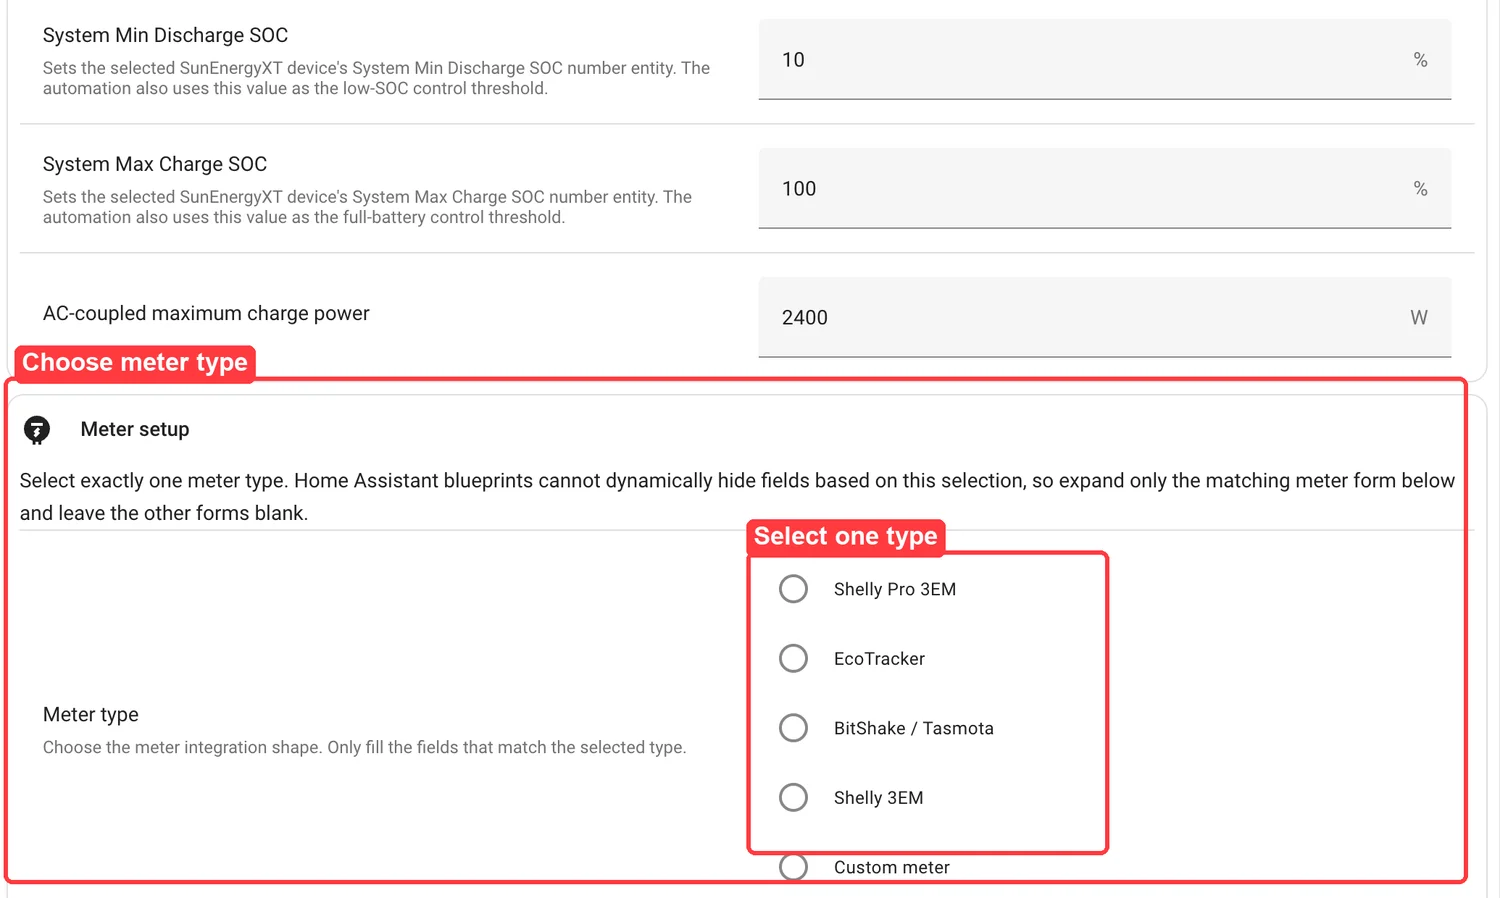Click the "System Min Discharge SOC" label

coord(165,35)
